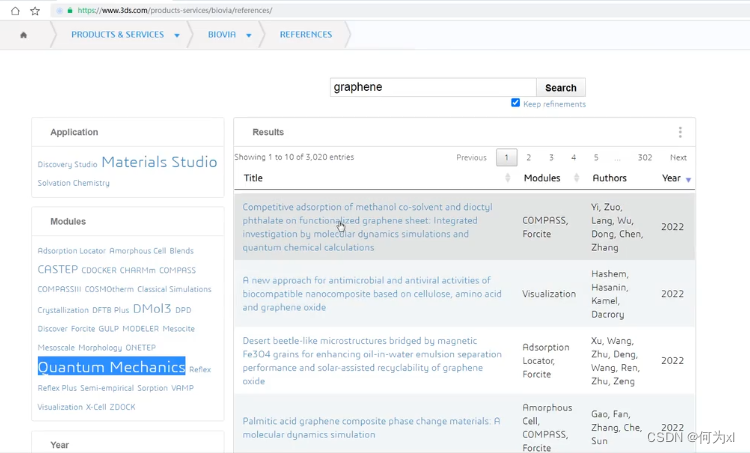Filter by MODELER module

[141, 329]
